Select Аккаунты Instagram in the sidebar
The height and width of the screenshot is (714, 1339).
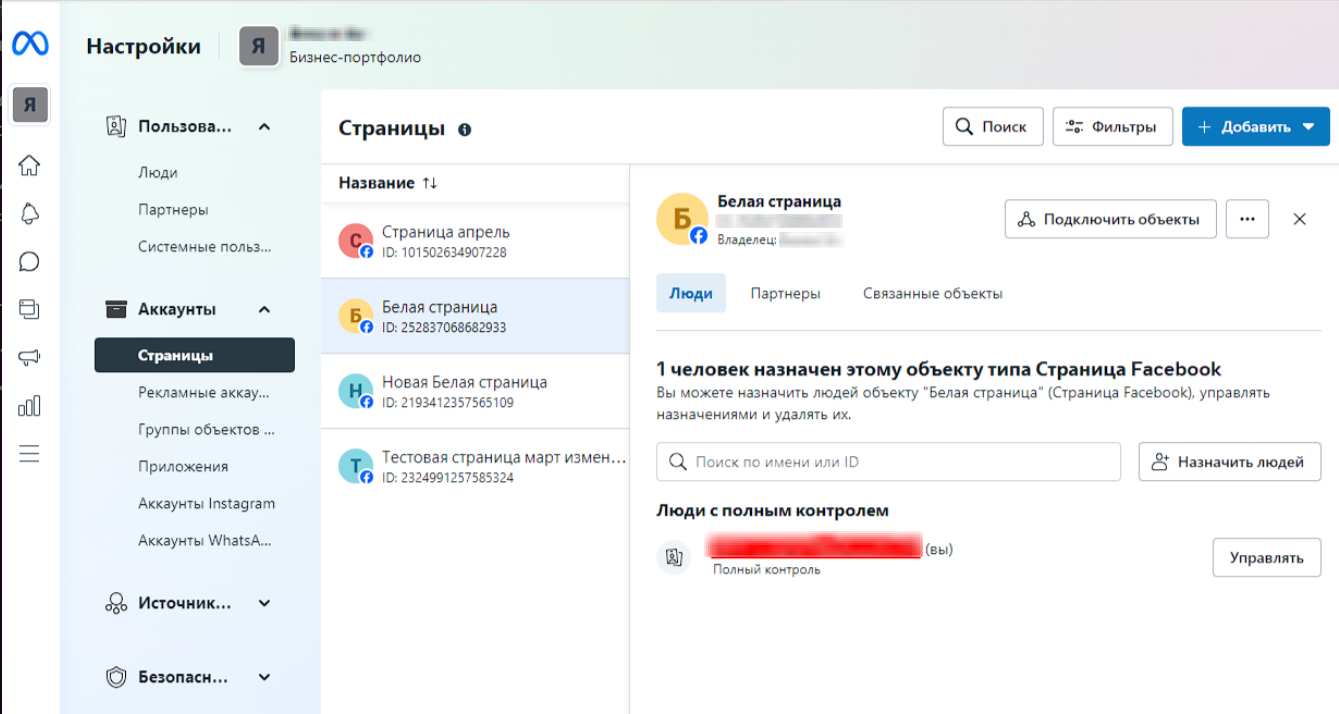coord(206,504)
